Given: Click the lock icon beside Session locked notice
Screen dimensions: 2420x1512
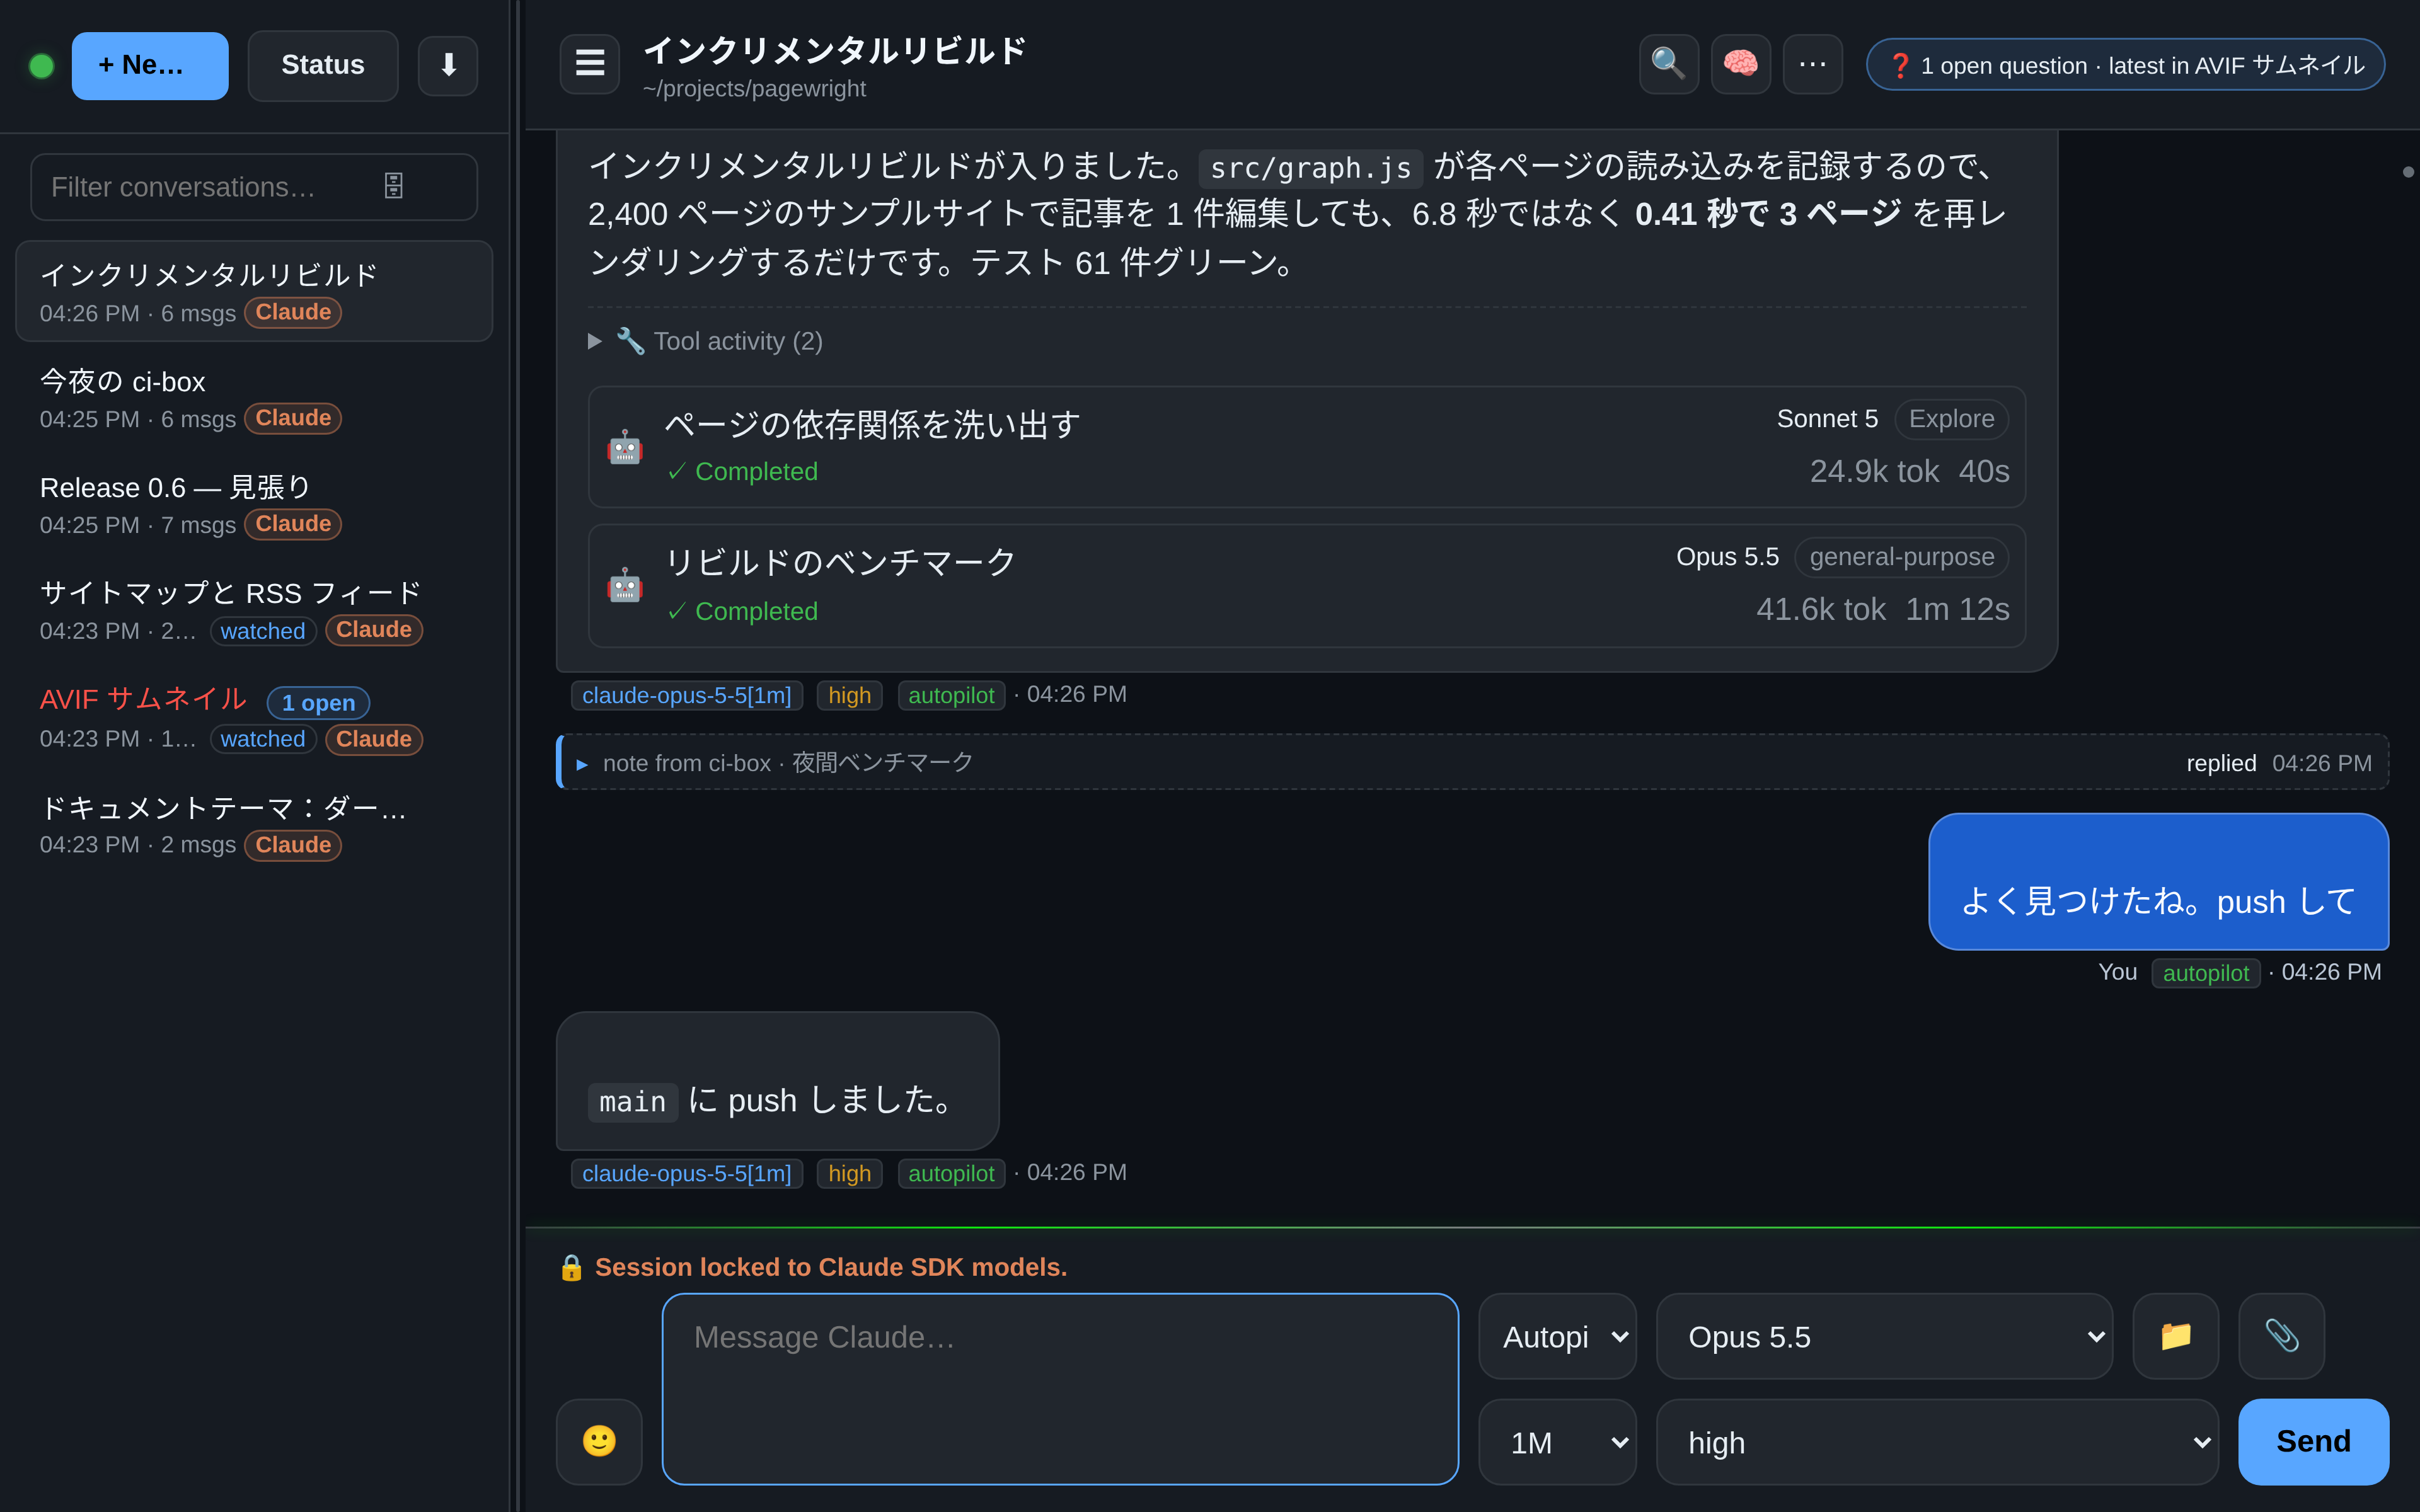Looking at the screenshot, I should pyautogui.click(x=571, y=1268).
